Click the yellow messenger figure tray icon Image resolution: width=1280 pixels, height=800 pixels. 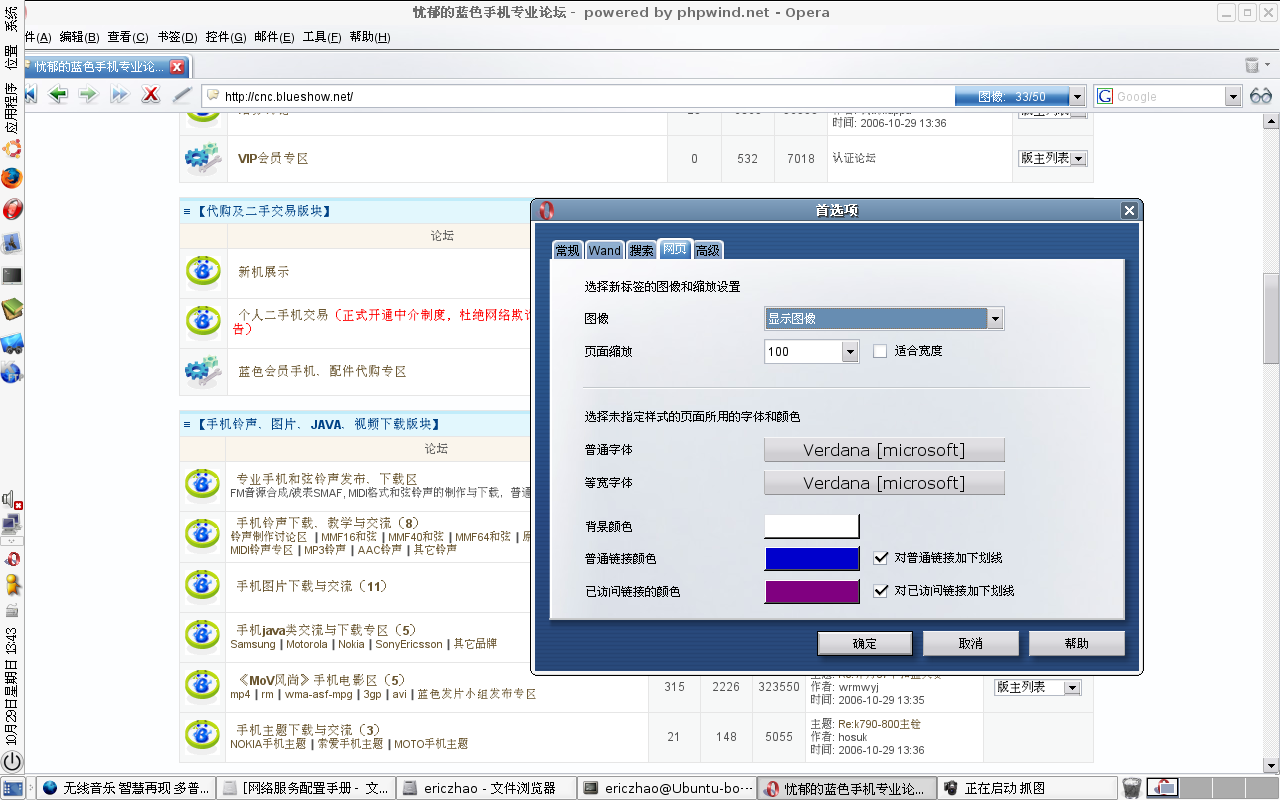click(x=13, y=585)
